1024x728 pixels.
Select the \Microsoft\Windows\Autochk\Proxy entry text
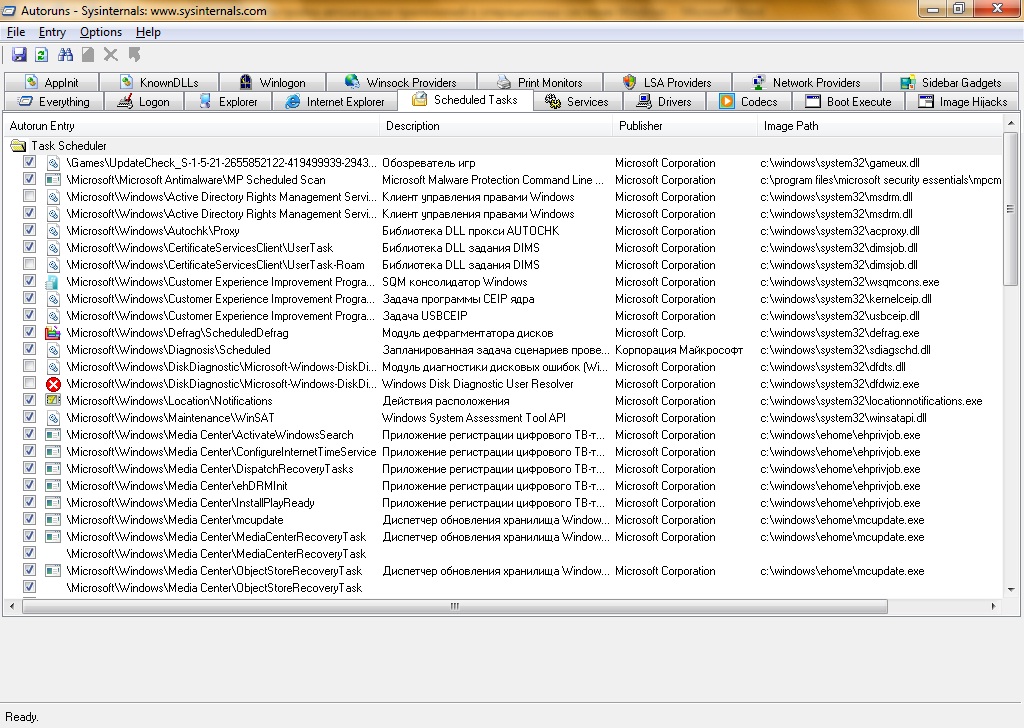(x=153, y=231)
